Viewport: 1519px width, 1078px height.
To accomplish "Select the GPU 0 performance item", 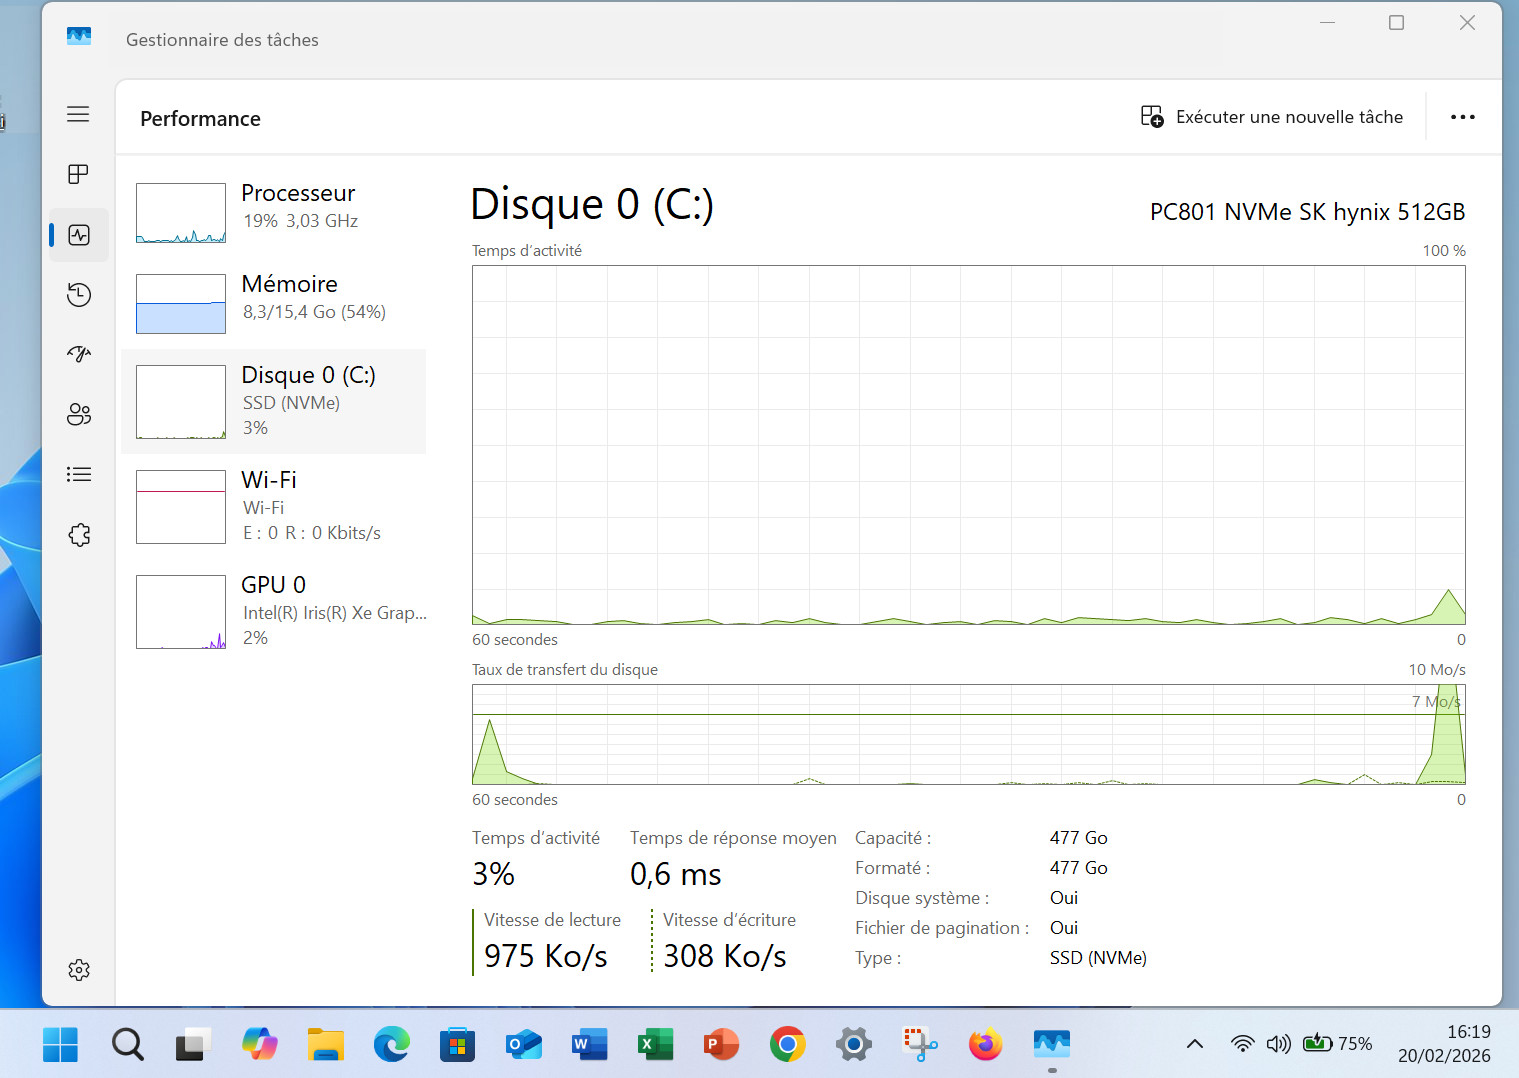I will tap(273, 611).
